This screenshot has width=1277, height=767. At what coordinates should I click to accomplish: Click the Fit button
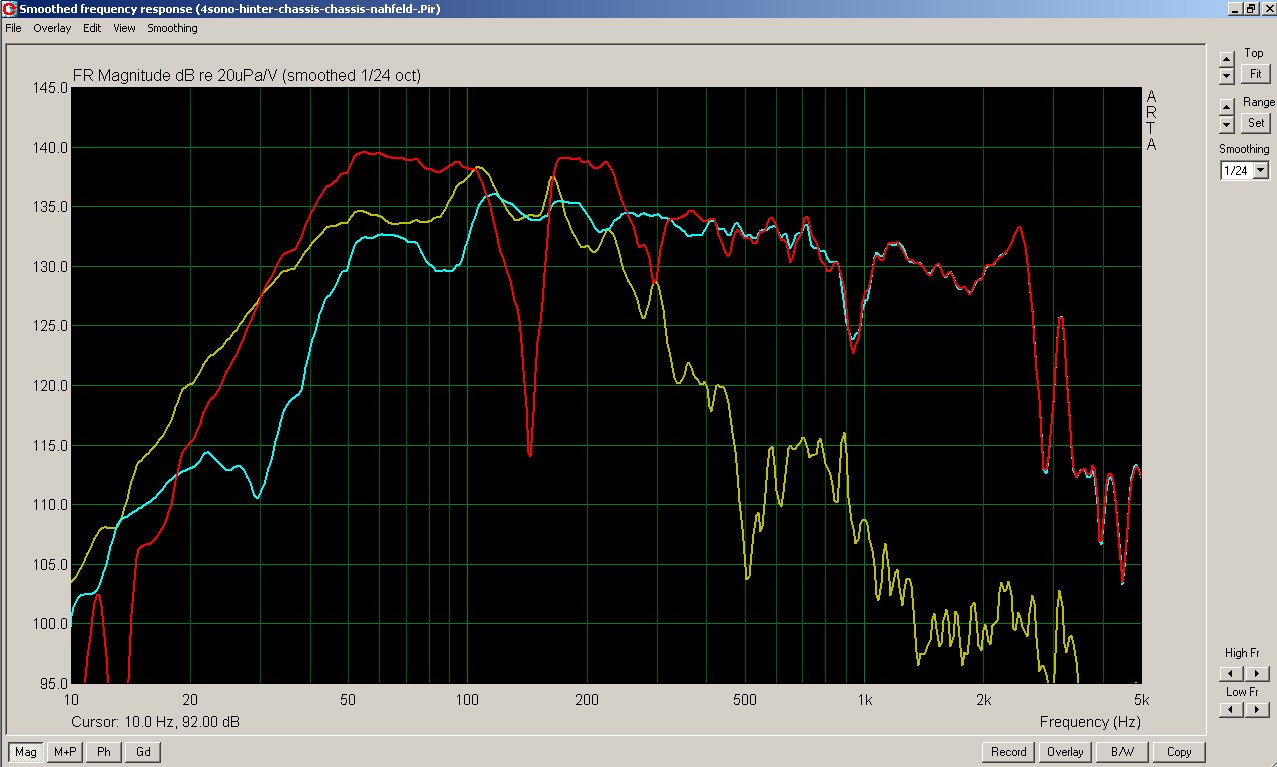[1254, 74]
